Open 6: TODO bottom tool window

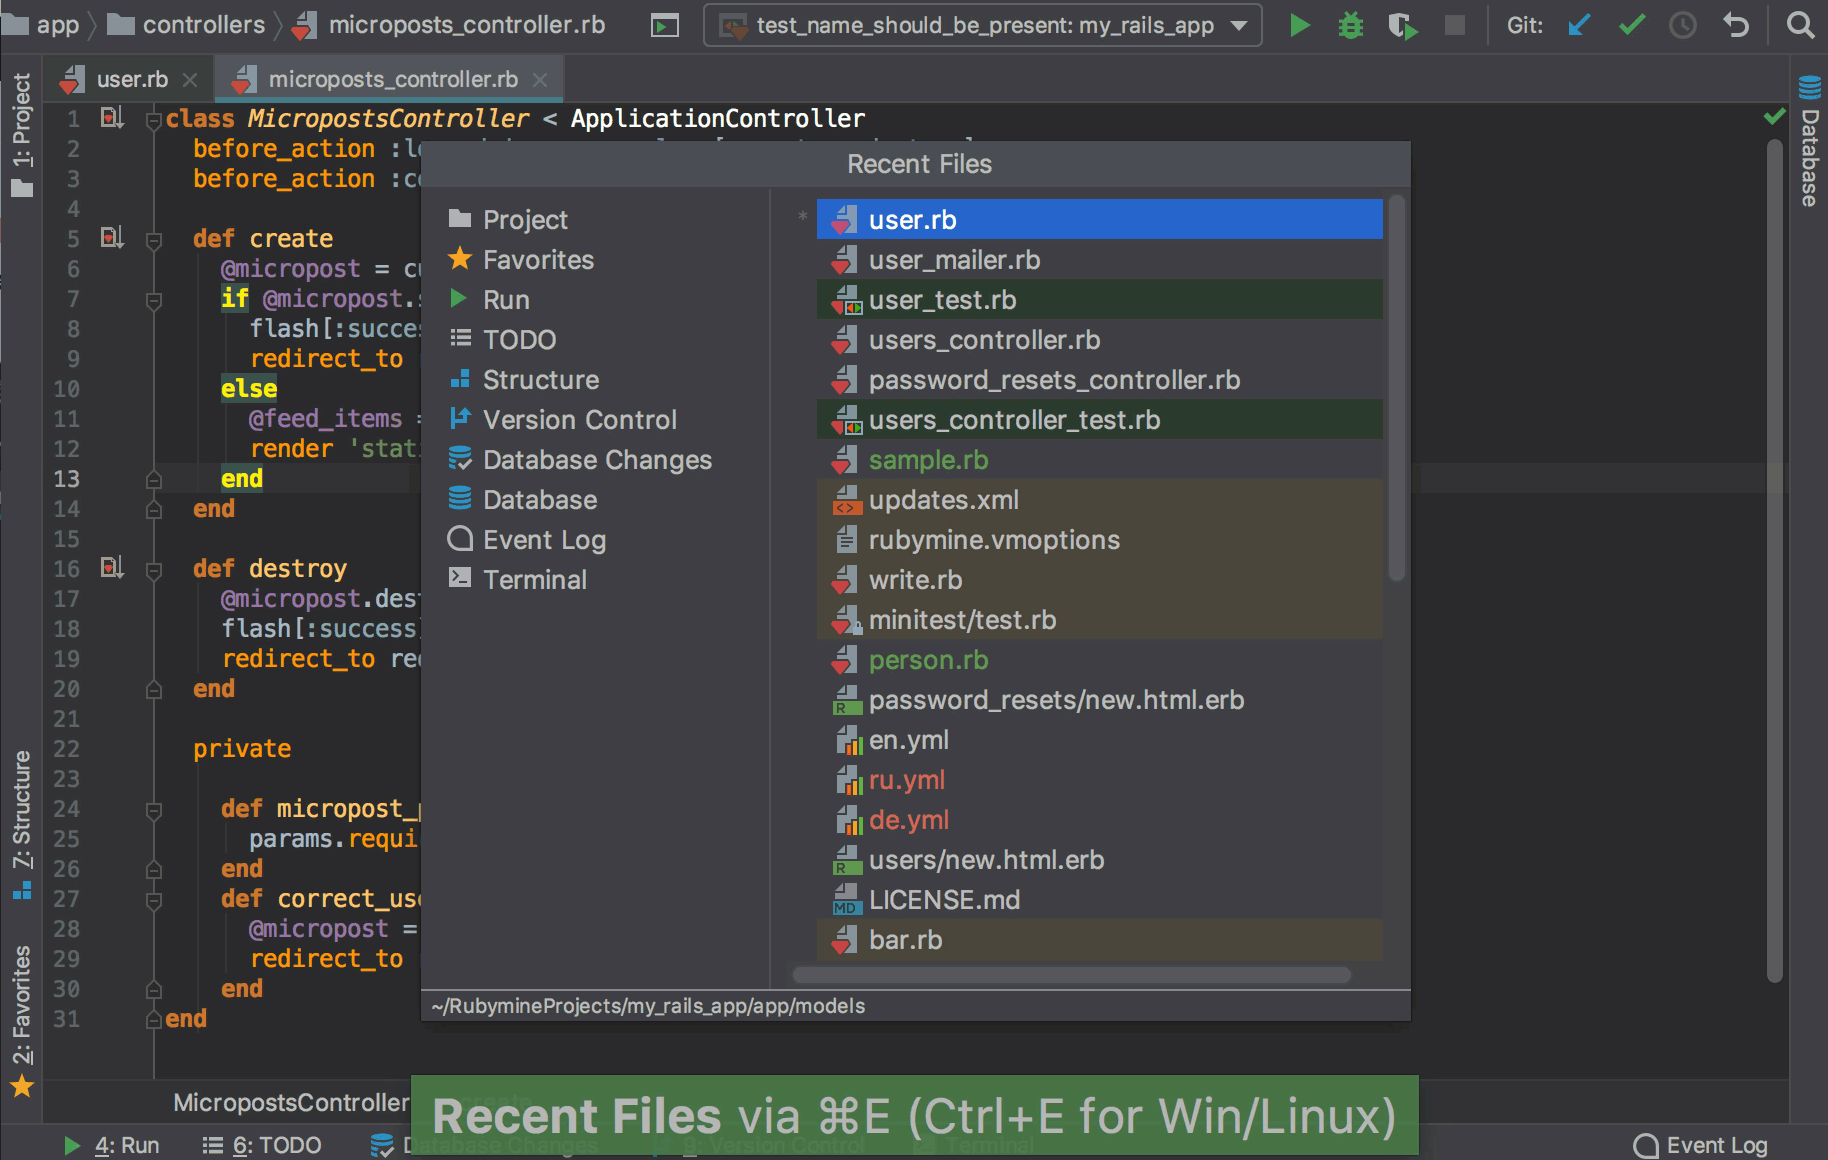pos(262,1145)
